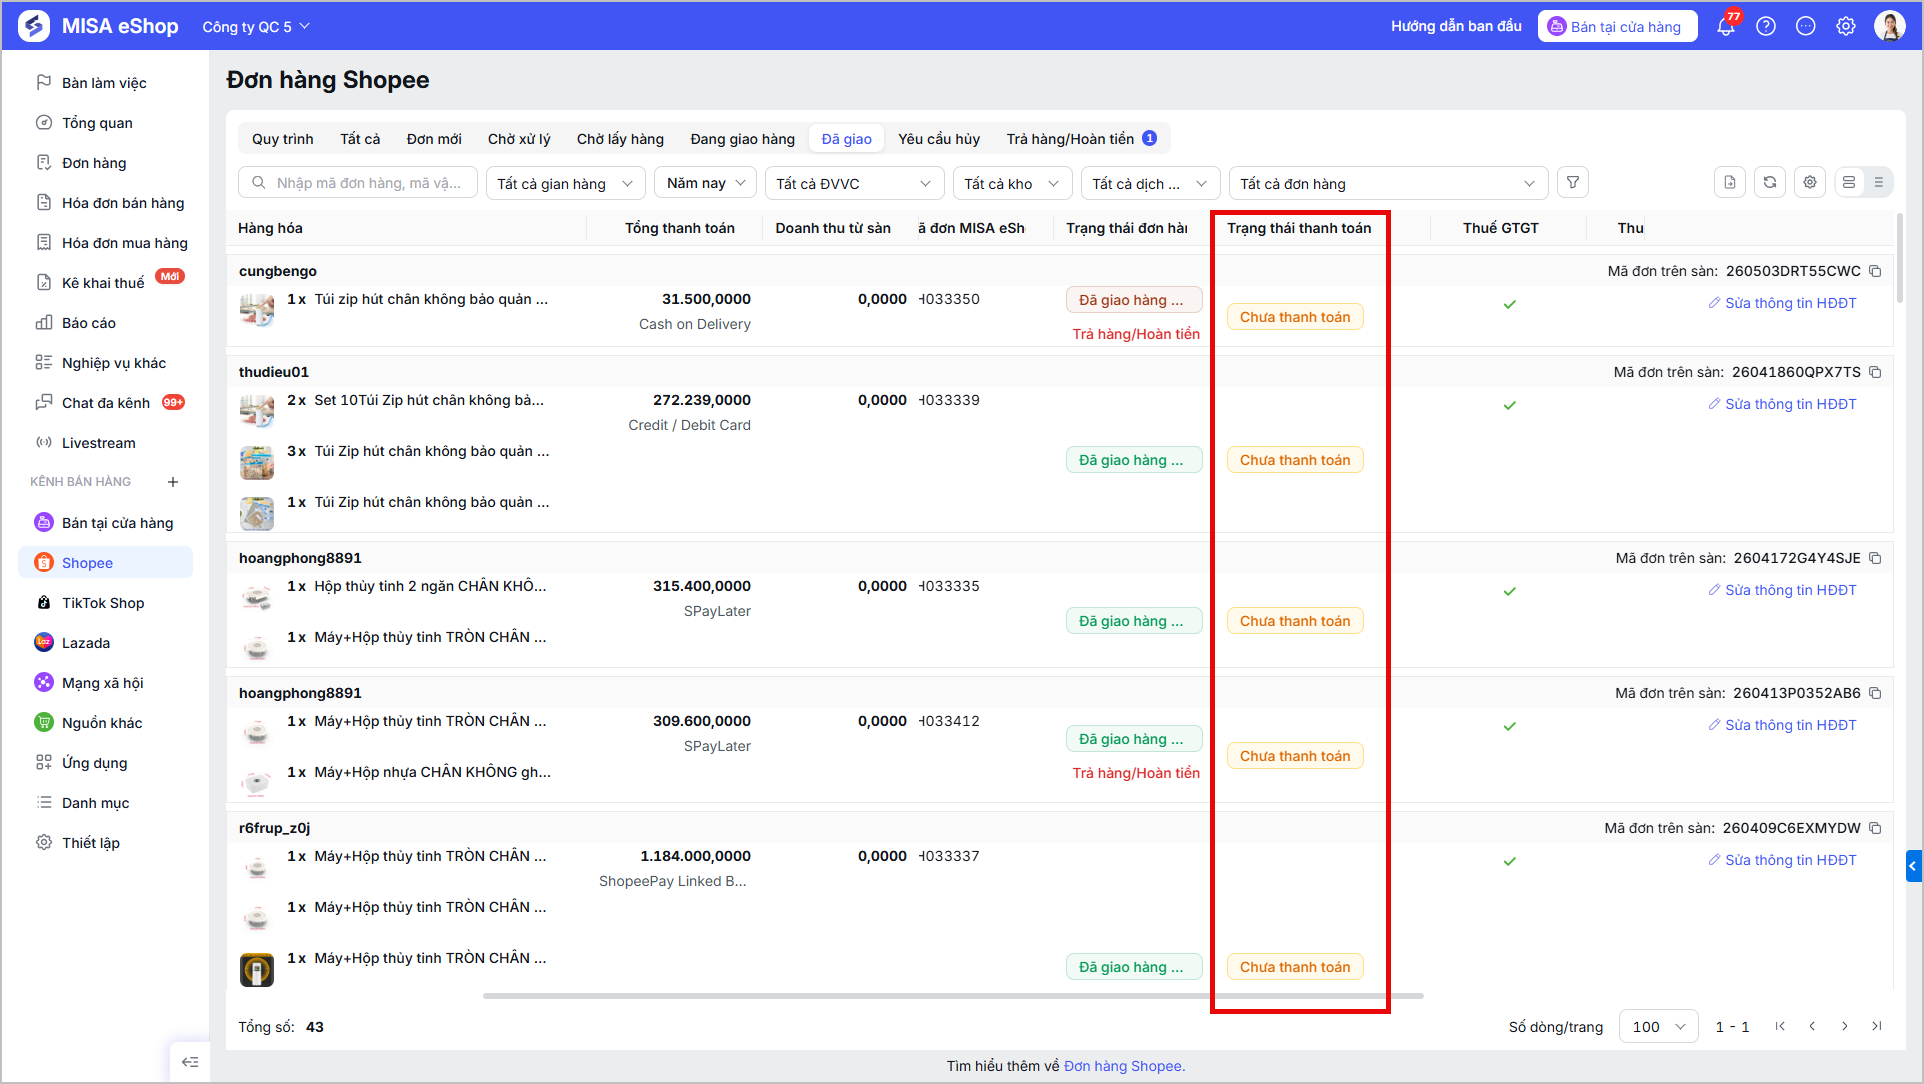Open the blue side panel arrow tab
The height and width of the screenshot is (1084, 1924).
pos(1914,866)
